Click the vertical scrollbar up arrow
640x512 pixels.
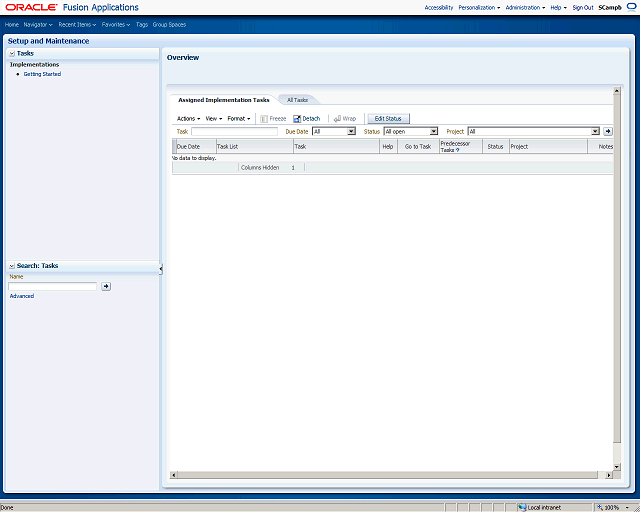tap(617, 90)
